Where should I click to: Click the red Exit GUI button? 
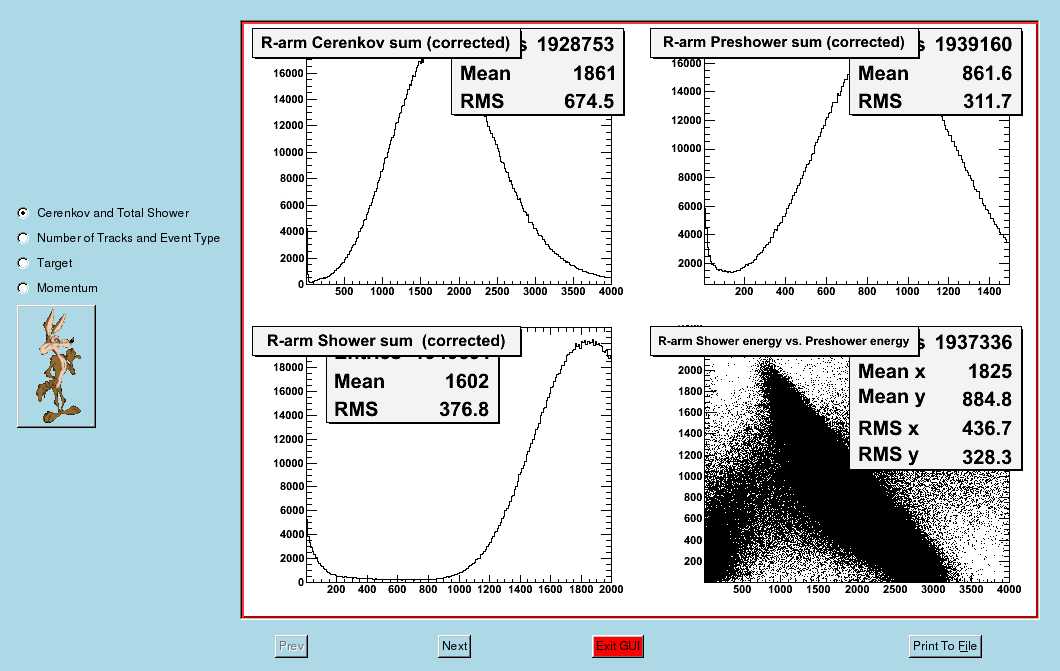[x=618, y=646]
